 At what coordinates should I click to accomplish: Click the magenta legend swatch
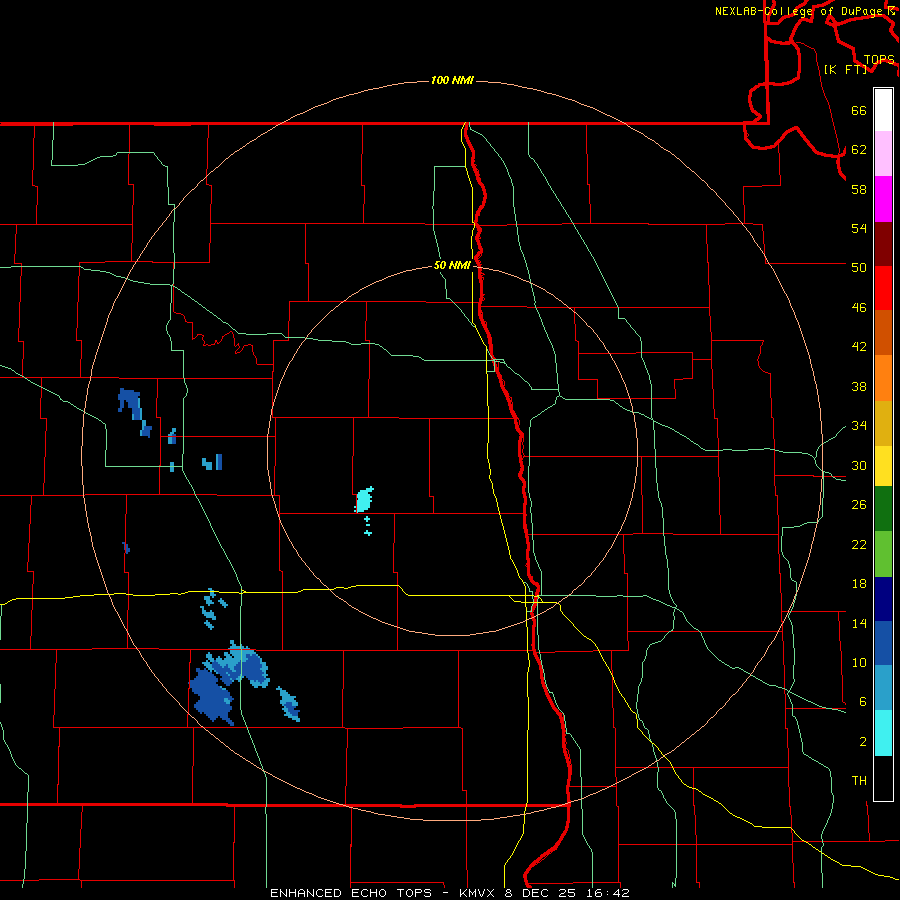883,199
